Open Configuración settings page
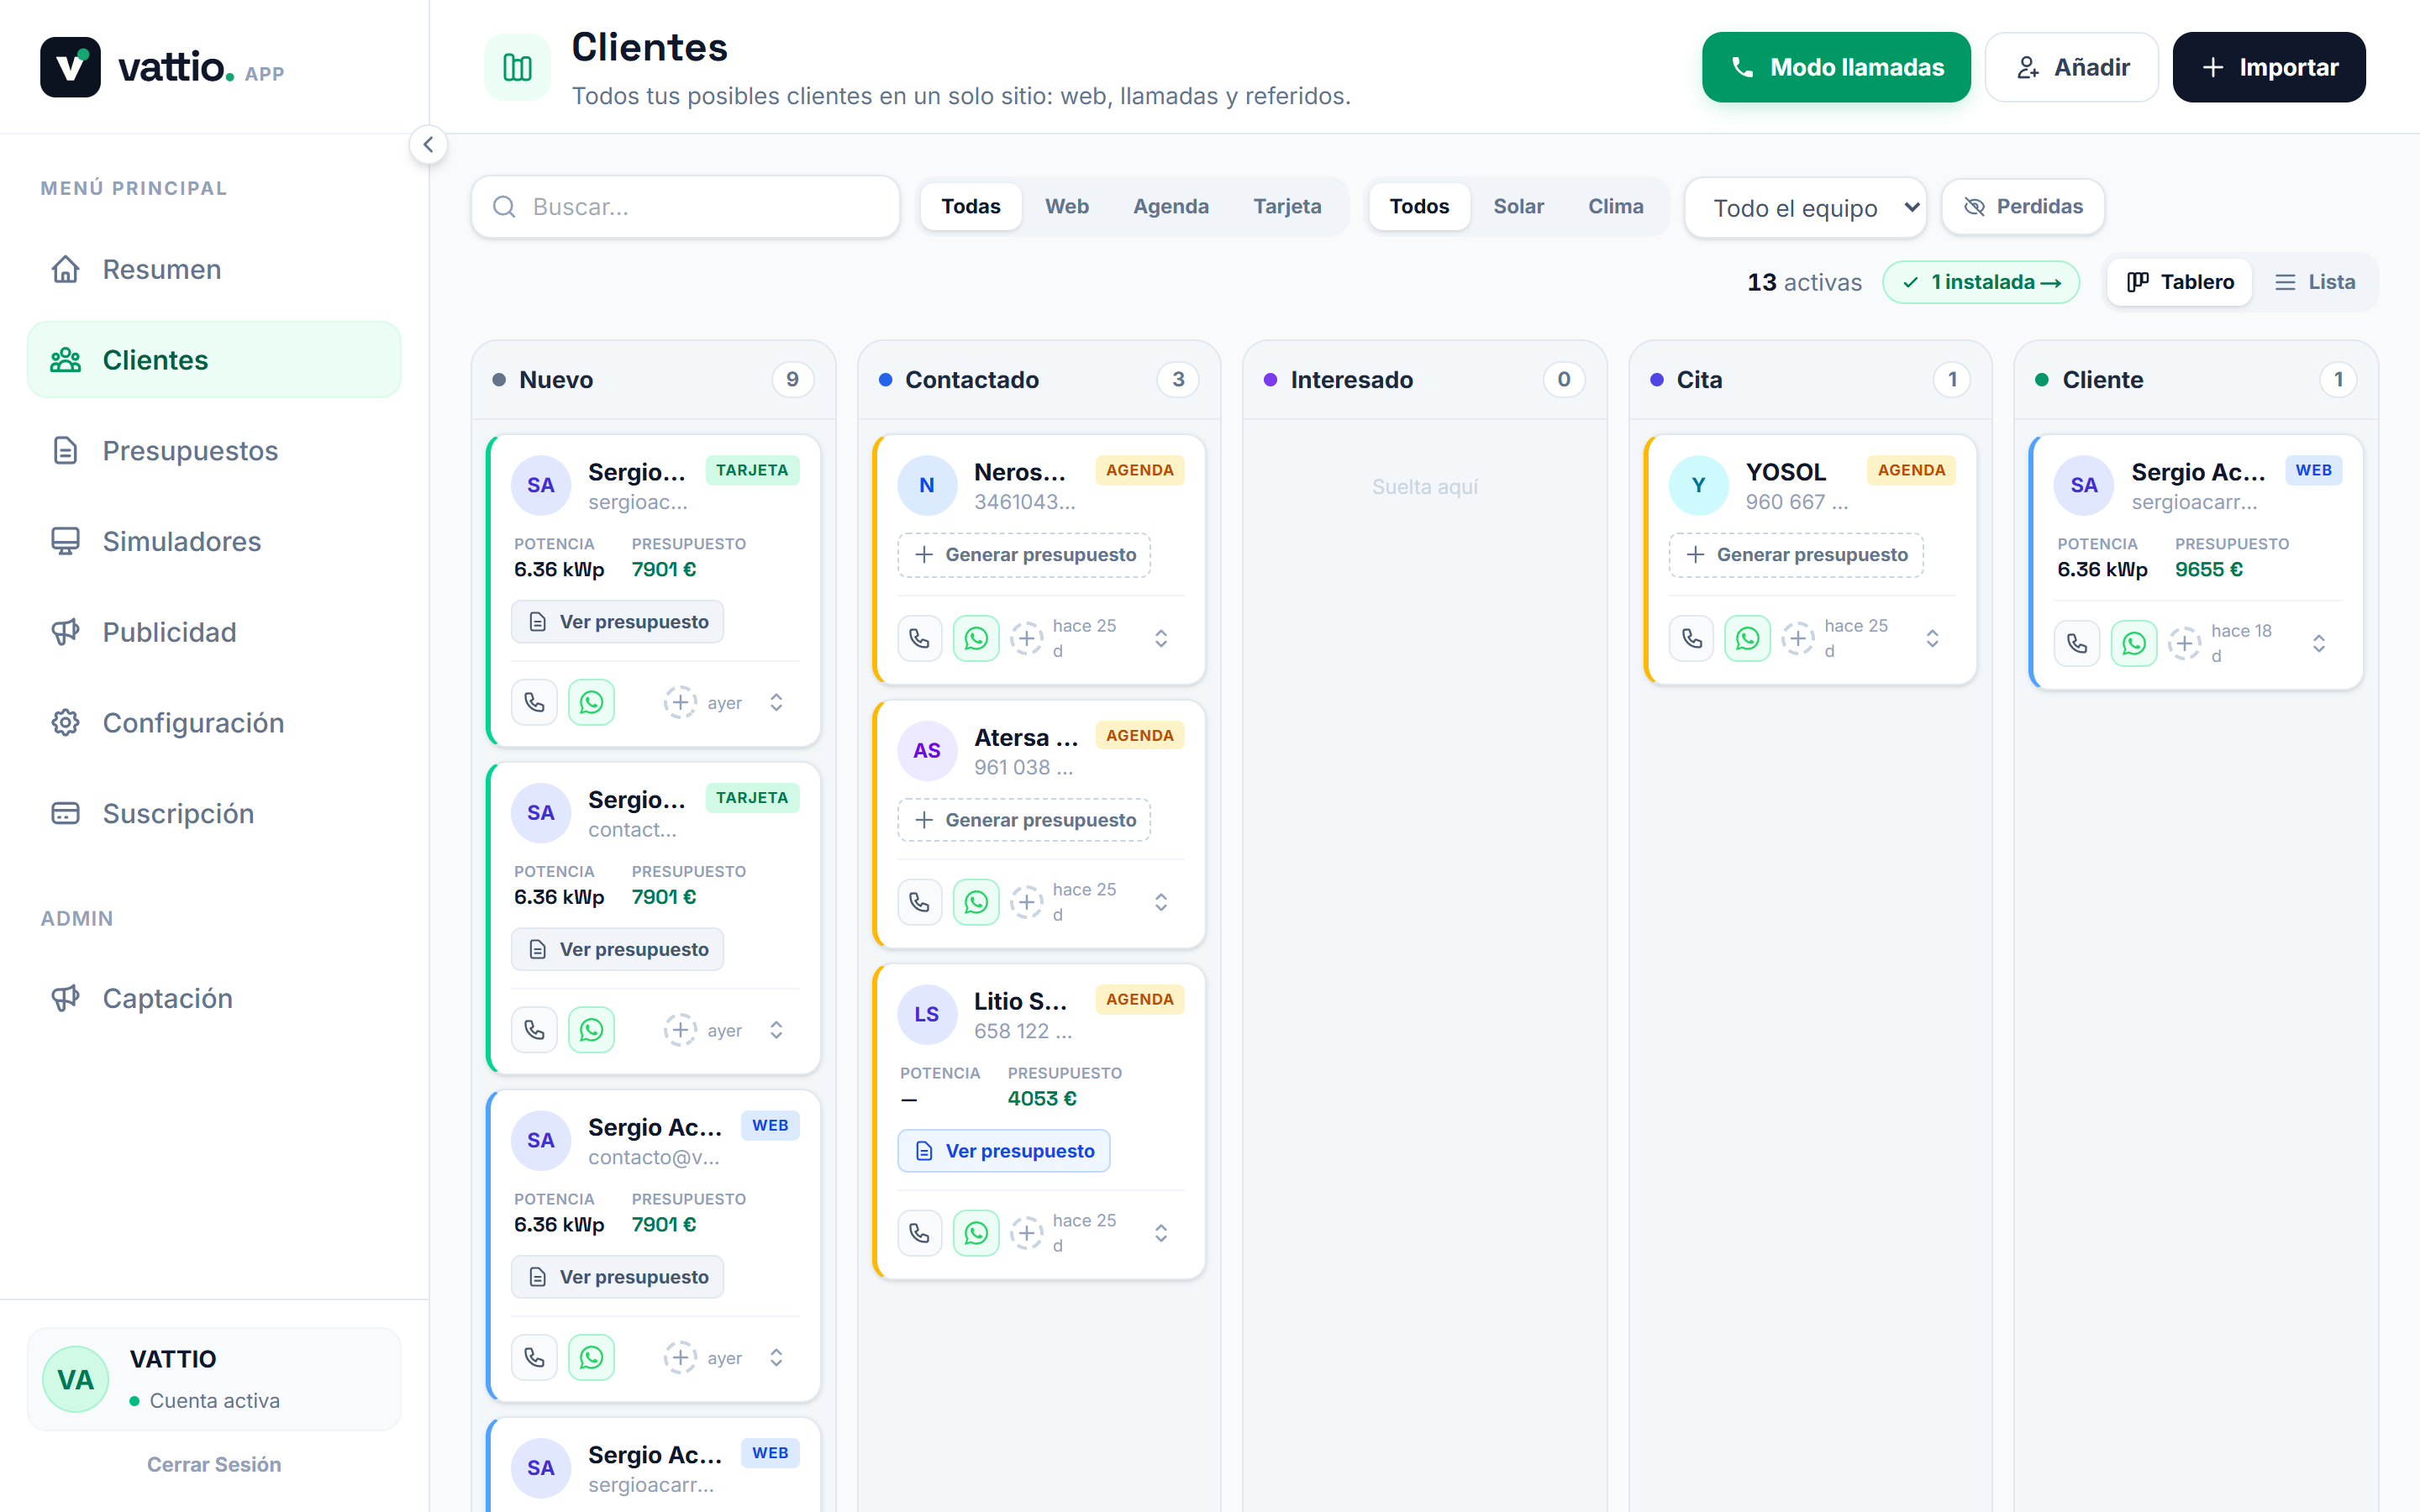2420x1512 pixels. tap(214, 722)
